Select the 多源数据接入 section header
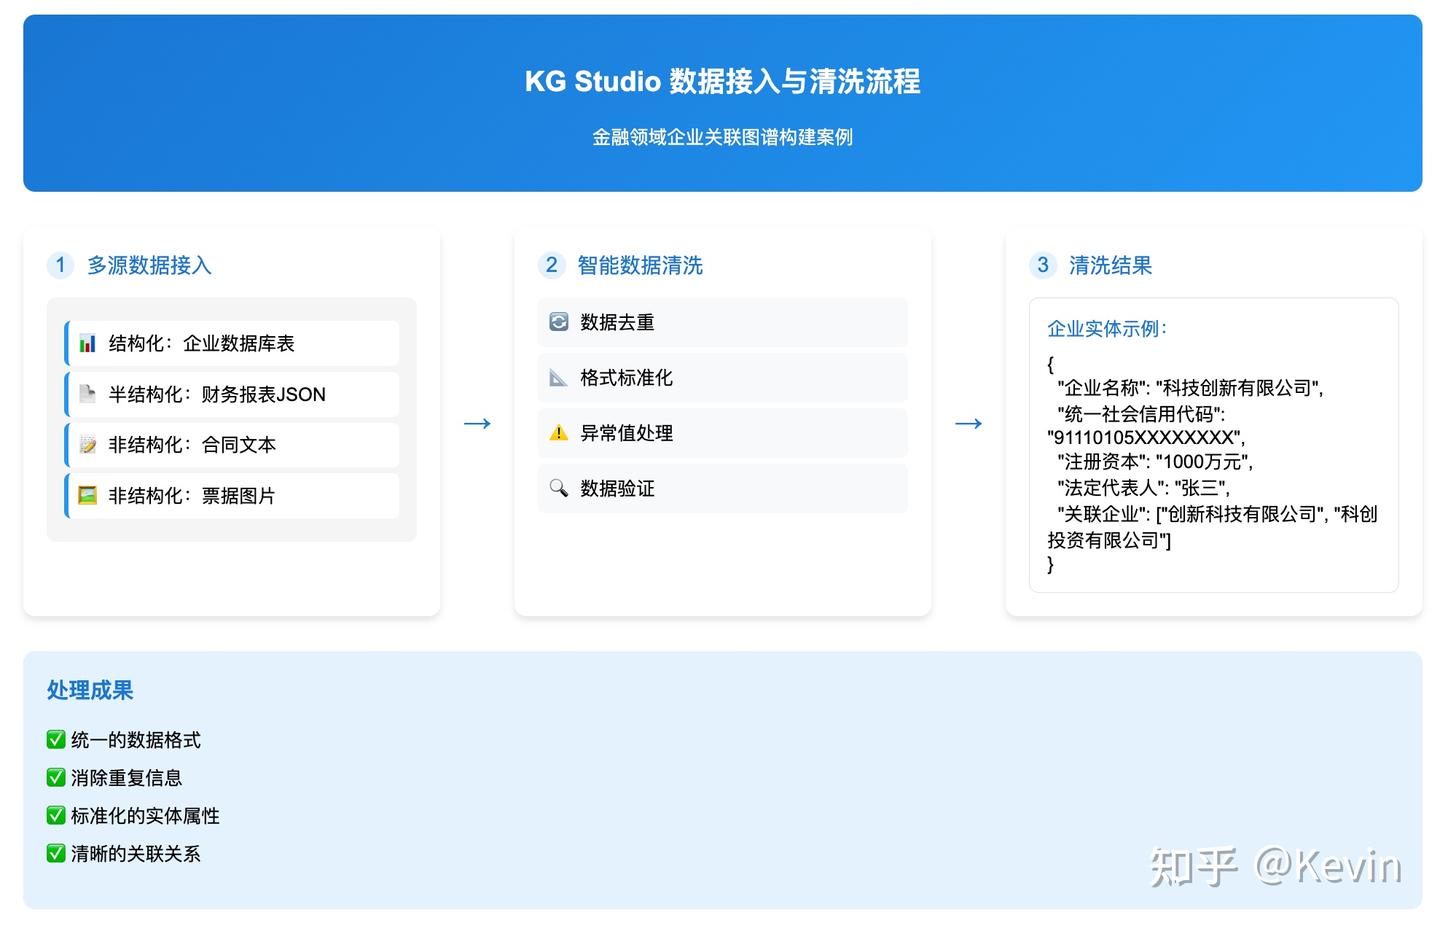The height and width of the screenshot is (926, 1440). click(x=148, y=265)
